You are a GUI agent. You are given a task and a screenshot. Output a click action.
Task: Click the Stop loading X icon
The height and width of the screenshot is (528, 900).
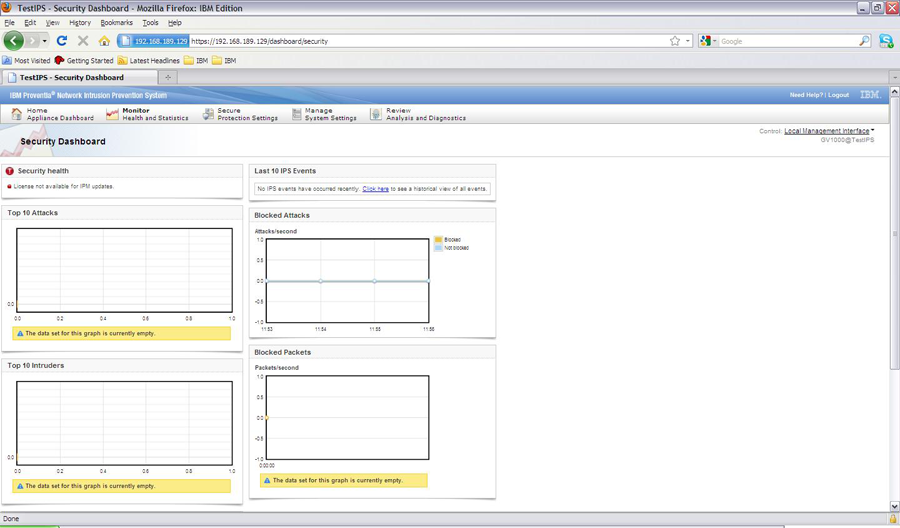(x=83, y=41)
